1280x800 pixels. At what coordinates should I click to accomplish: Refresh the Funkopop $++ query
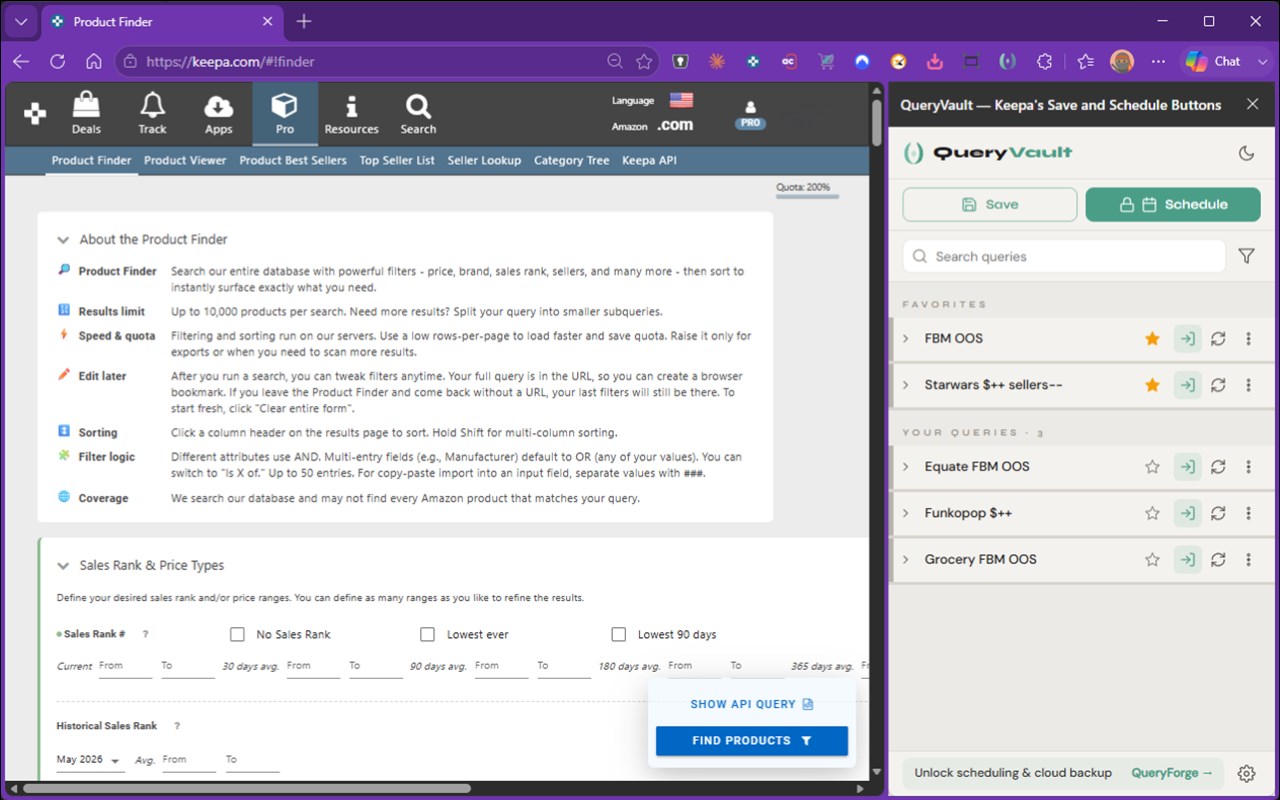point(1218,513)
